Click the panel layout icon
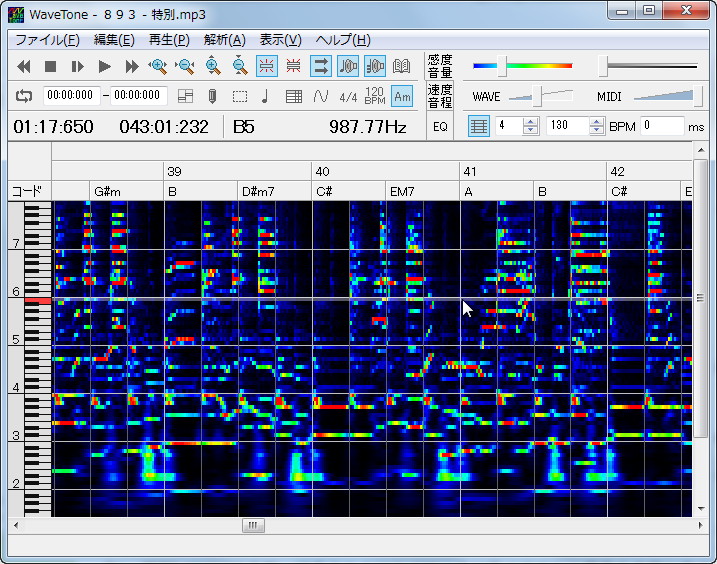The width and height of the screenshot is (717, 564). 185,96
